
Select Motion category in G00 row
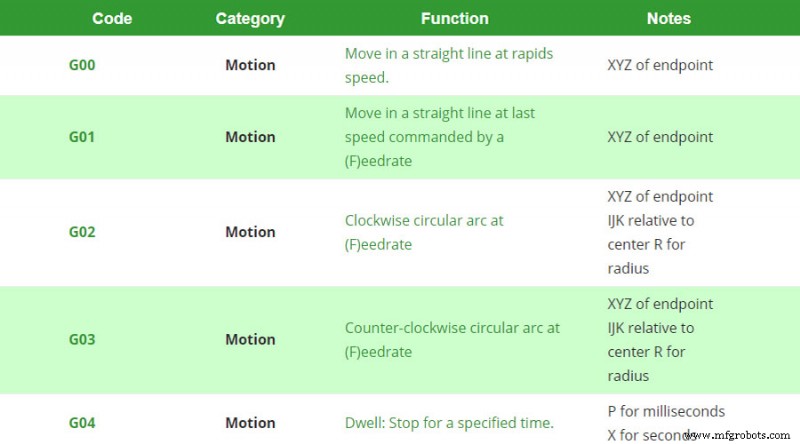coord(251,65)
